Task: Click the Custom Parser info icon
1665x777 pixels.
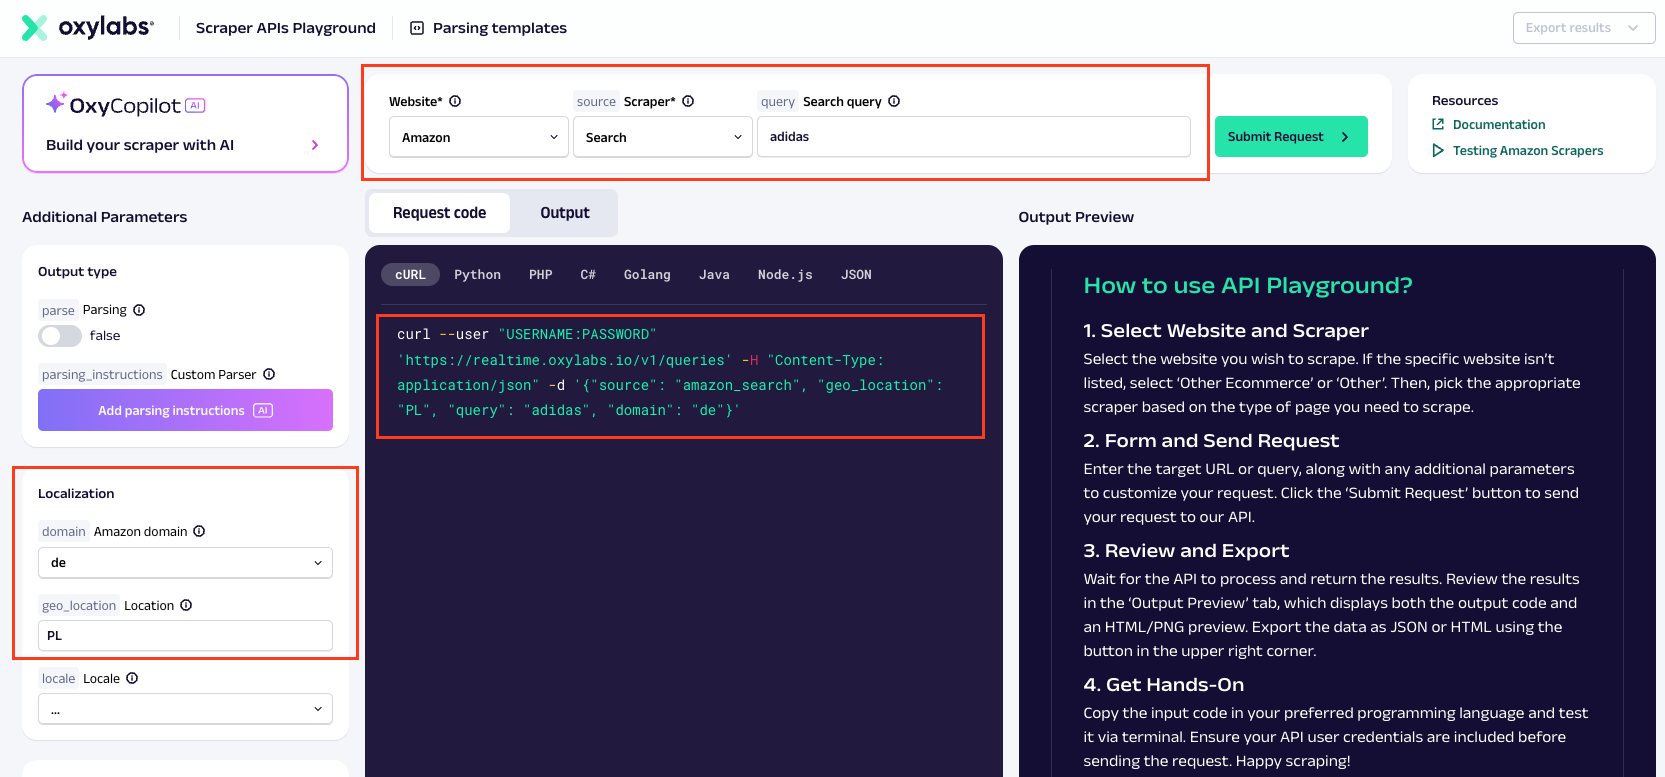Action: coord(269,374)
